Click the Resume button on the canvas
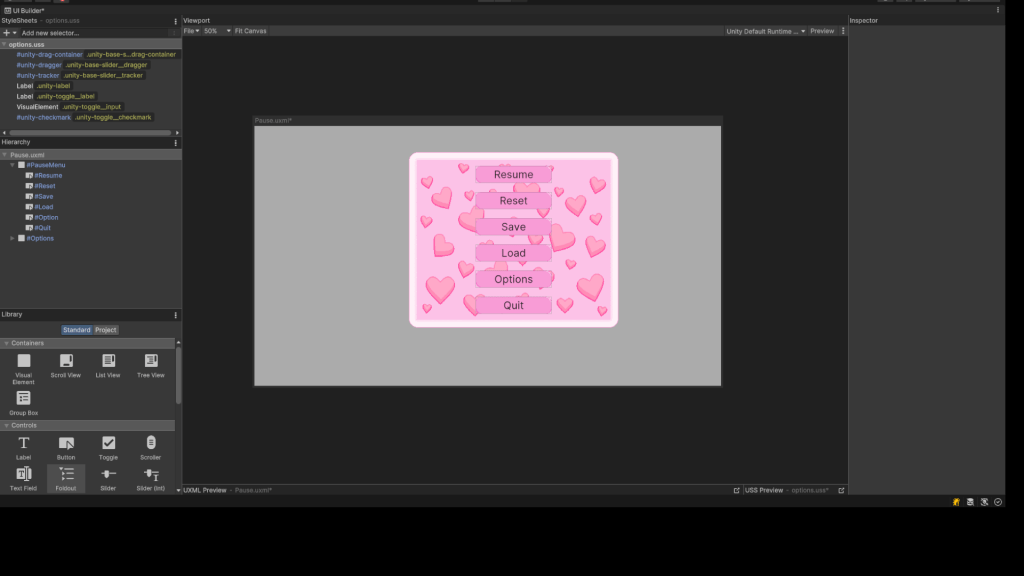 click(513, 174)
